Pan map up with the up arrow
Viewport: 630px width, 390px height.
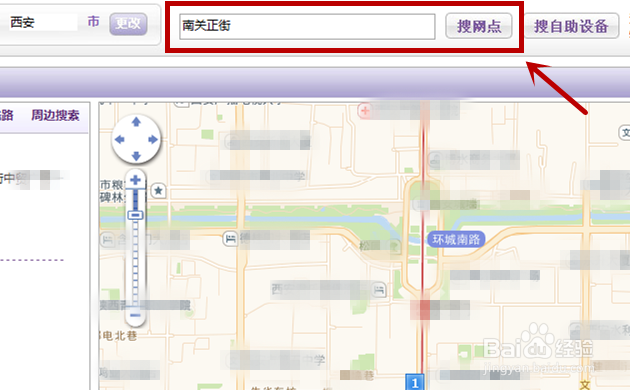136,122
